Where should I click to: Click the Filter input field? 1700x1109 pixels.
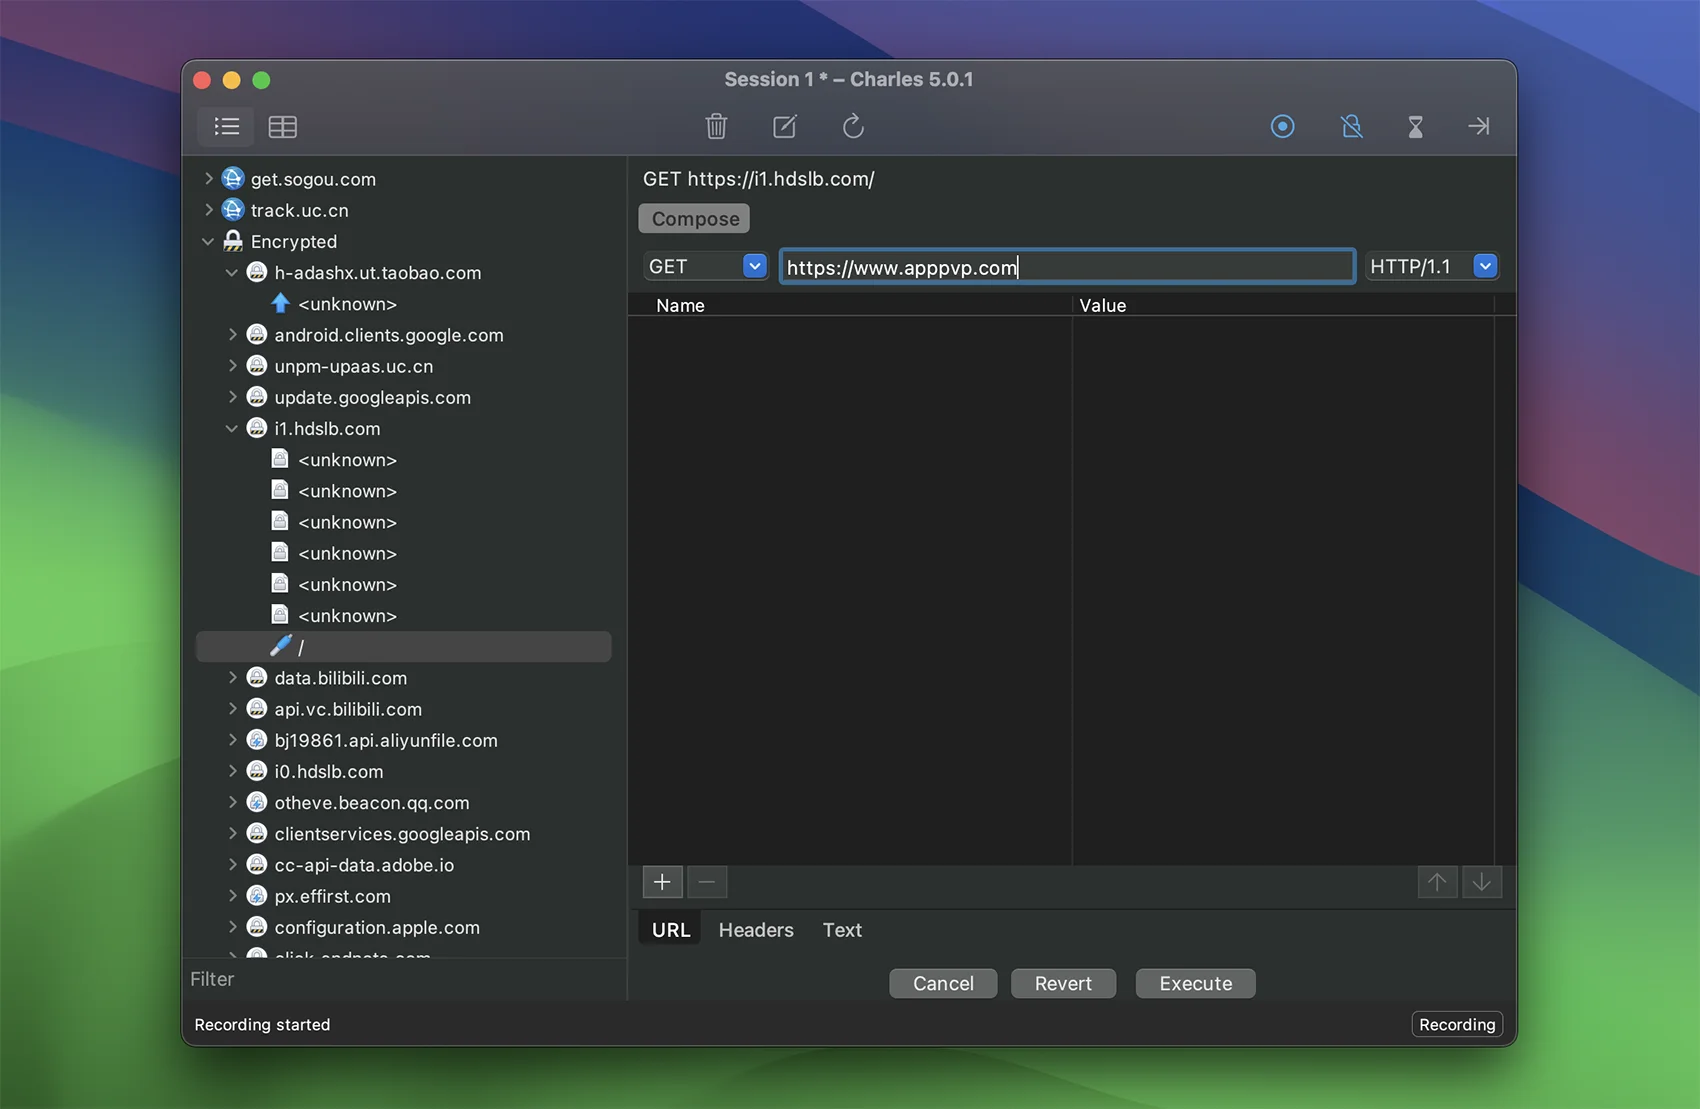click(x=400, y=979)
